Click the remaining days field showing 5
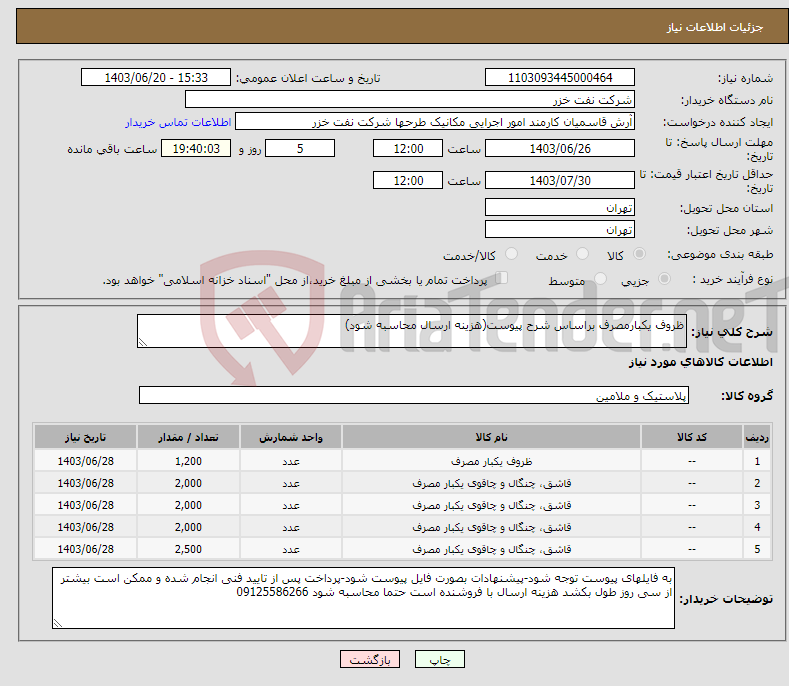The width and height of the screenshot is (789, 686). pos(300,148)
